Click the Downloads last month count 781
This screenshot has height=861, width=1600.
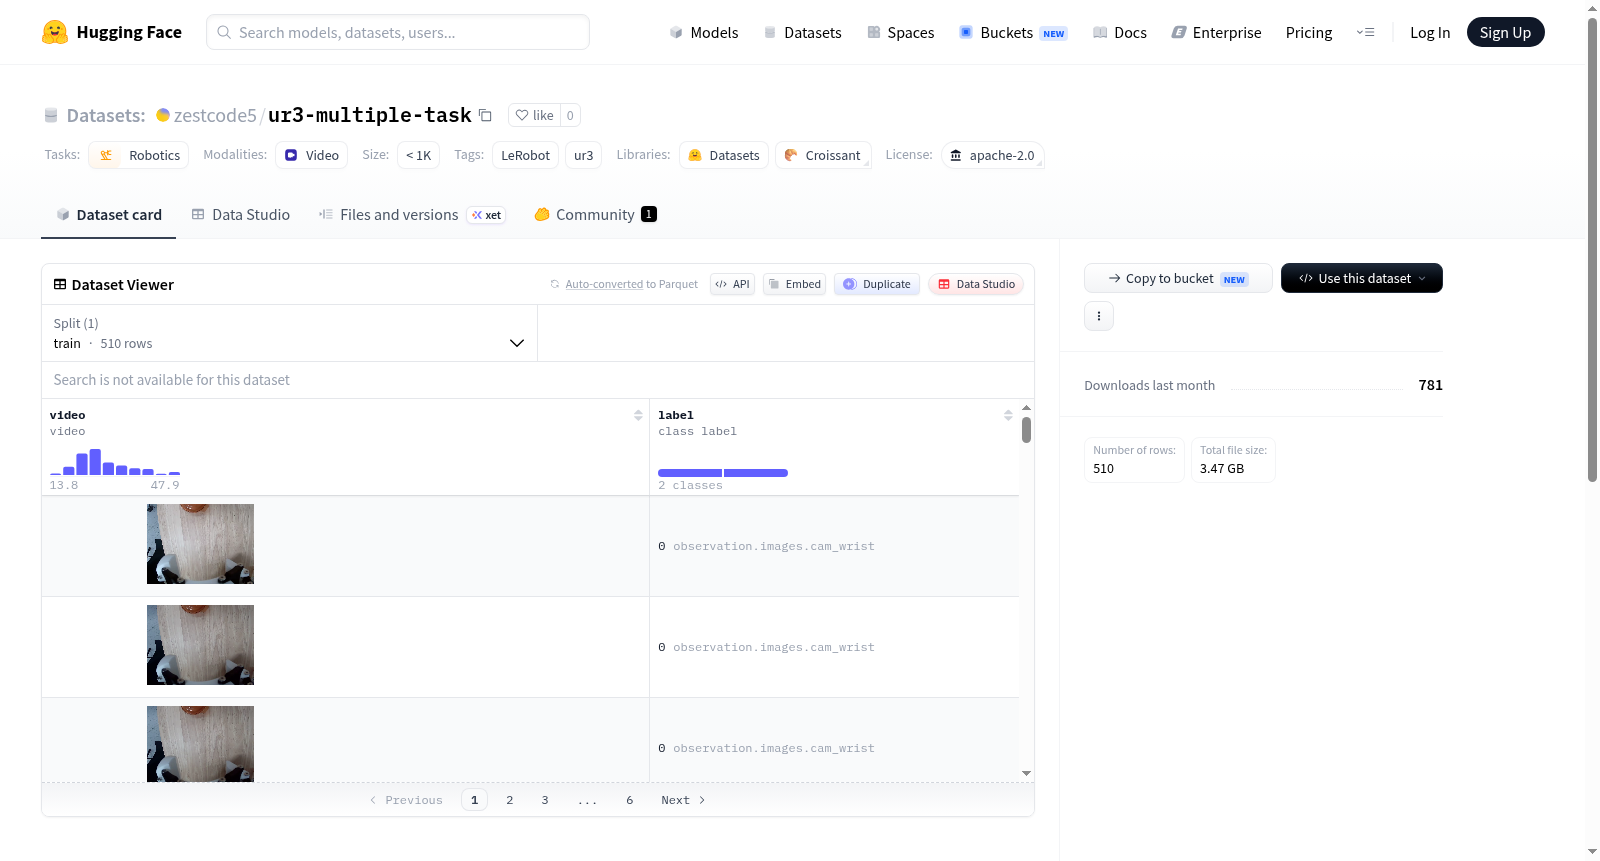1430,385
